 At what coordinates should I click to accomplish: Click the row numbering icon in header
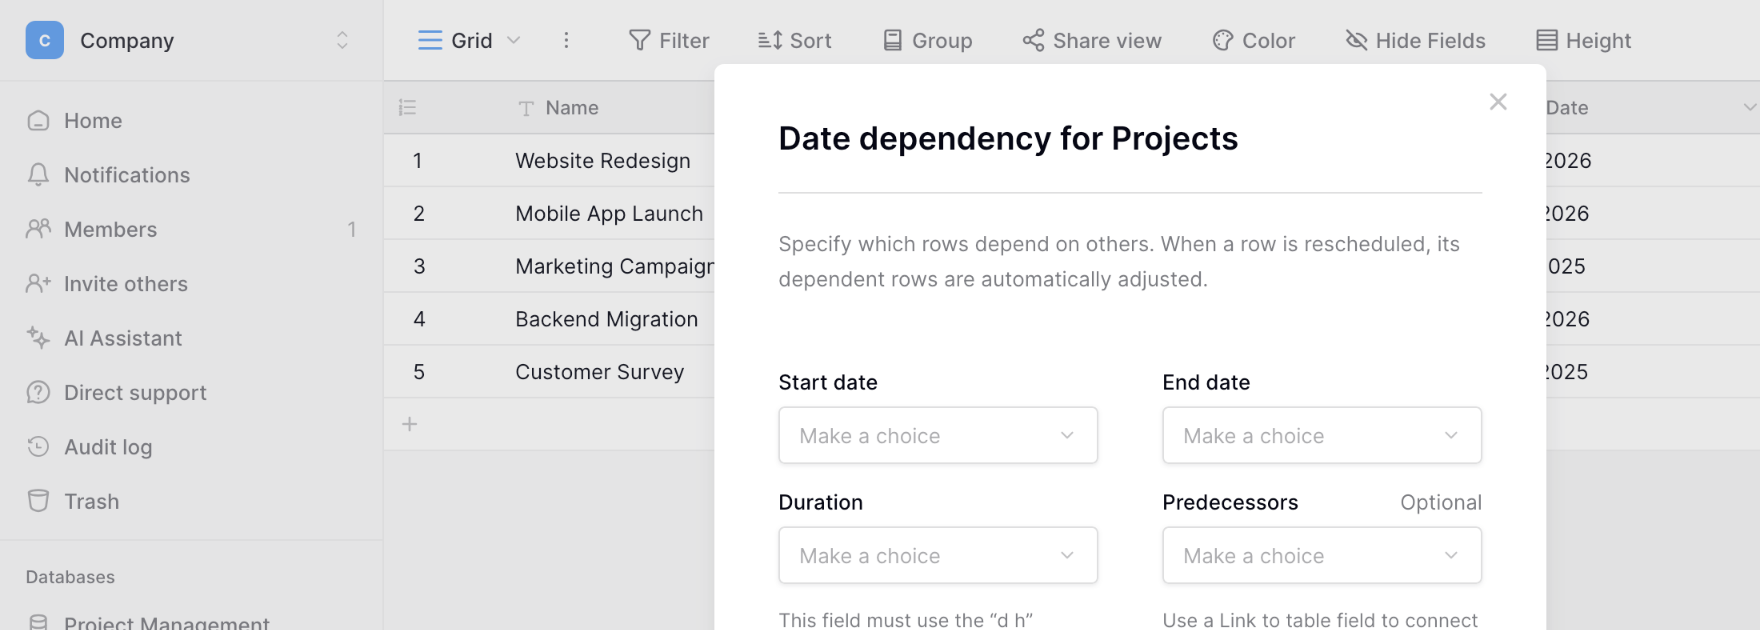pyautogui.click(x=407, y=108)
